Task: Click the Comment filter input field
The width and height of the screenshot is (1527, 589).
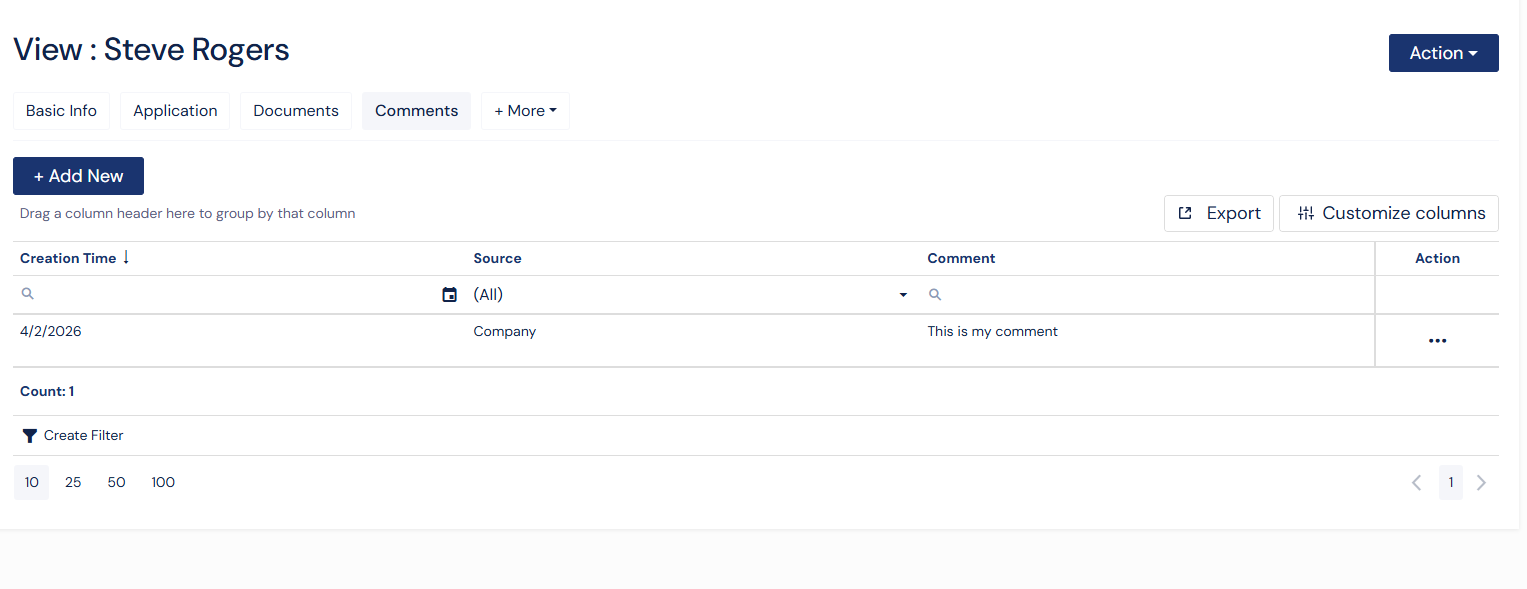Action: click(x=1150, y=295)
